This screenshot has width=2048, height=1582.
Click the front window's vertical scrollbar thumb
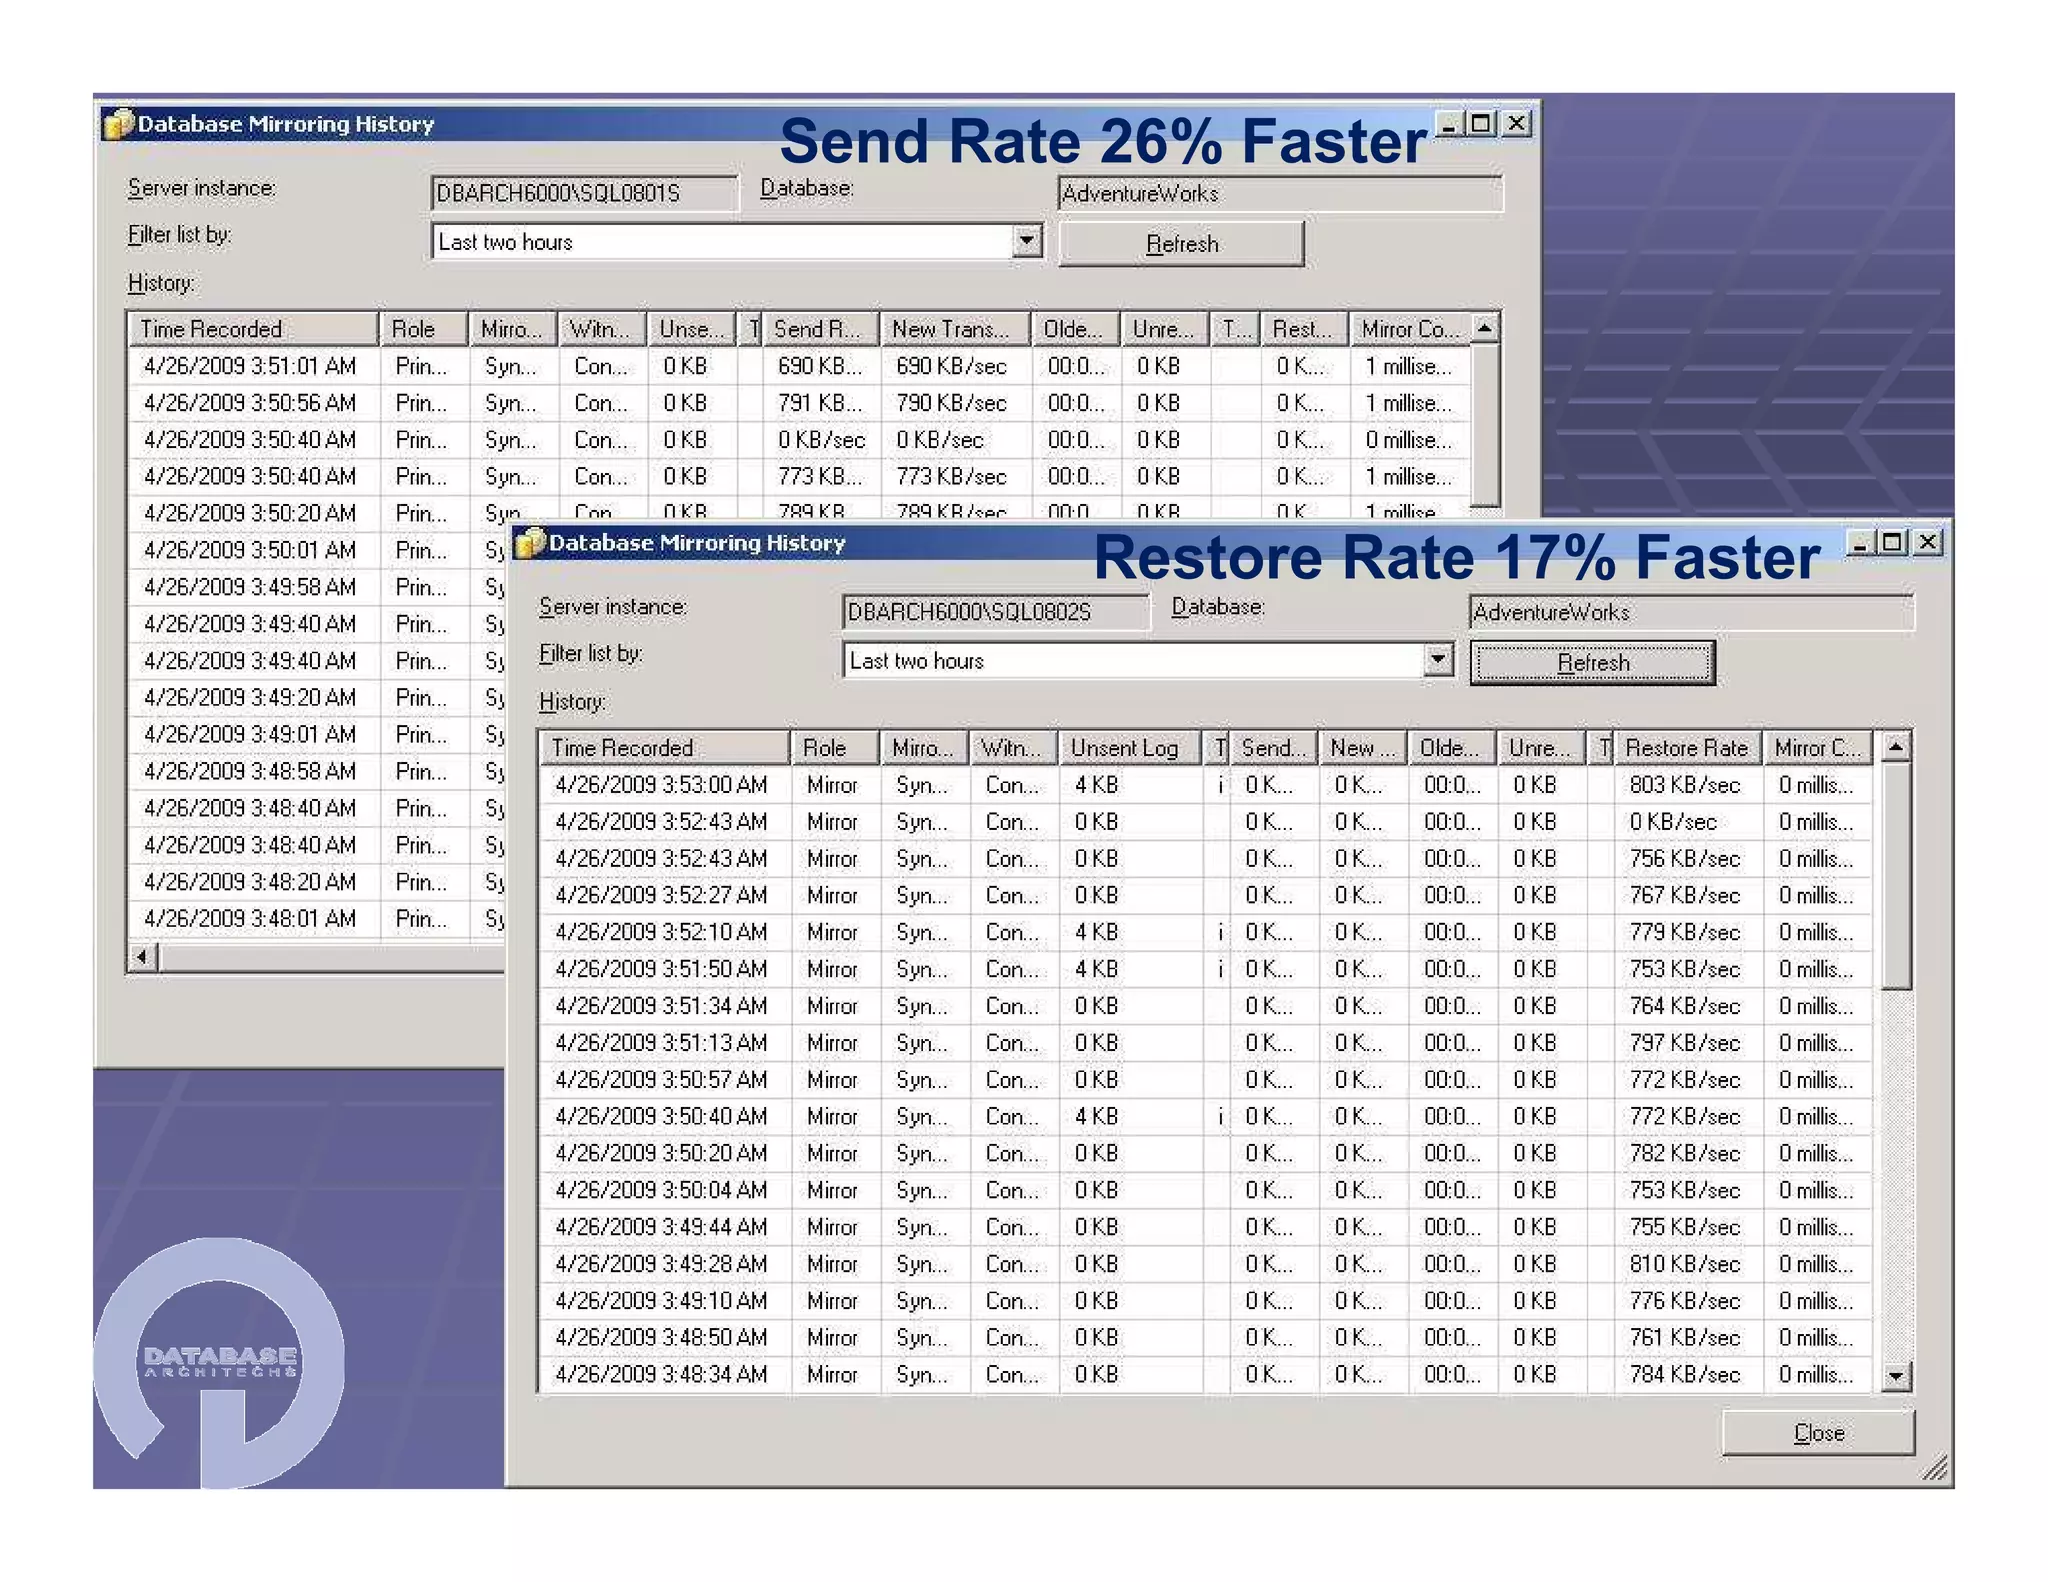(x=1895, y=876)
